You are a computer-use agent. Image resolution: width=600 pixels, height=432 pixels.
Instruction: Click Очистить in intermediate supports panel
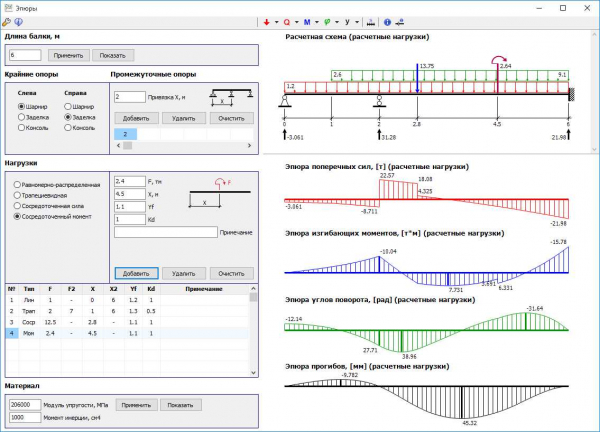click(x=232, y=118)
